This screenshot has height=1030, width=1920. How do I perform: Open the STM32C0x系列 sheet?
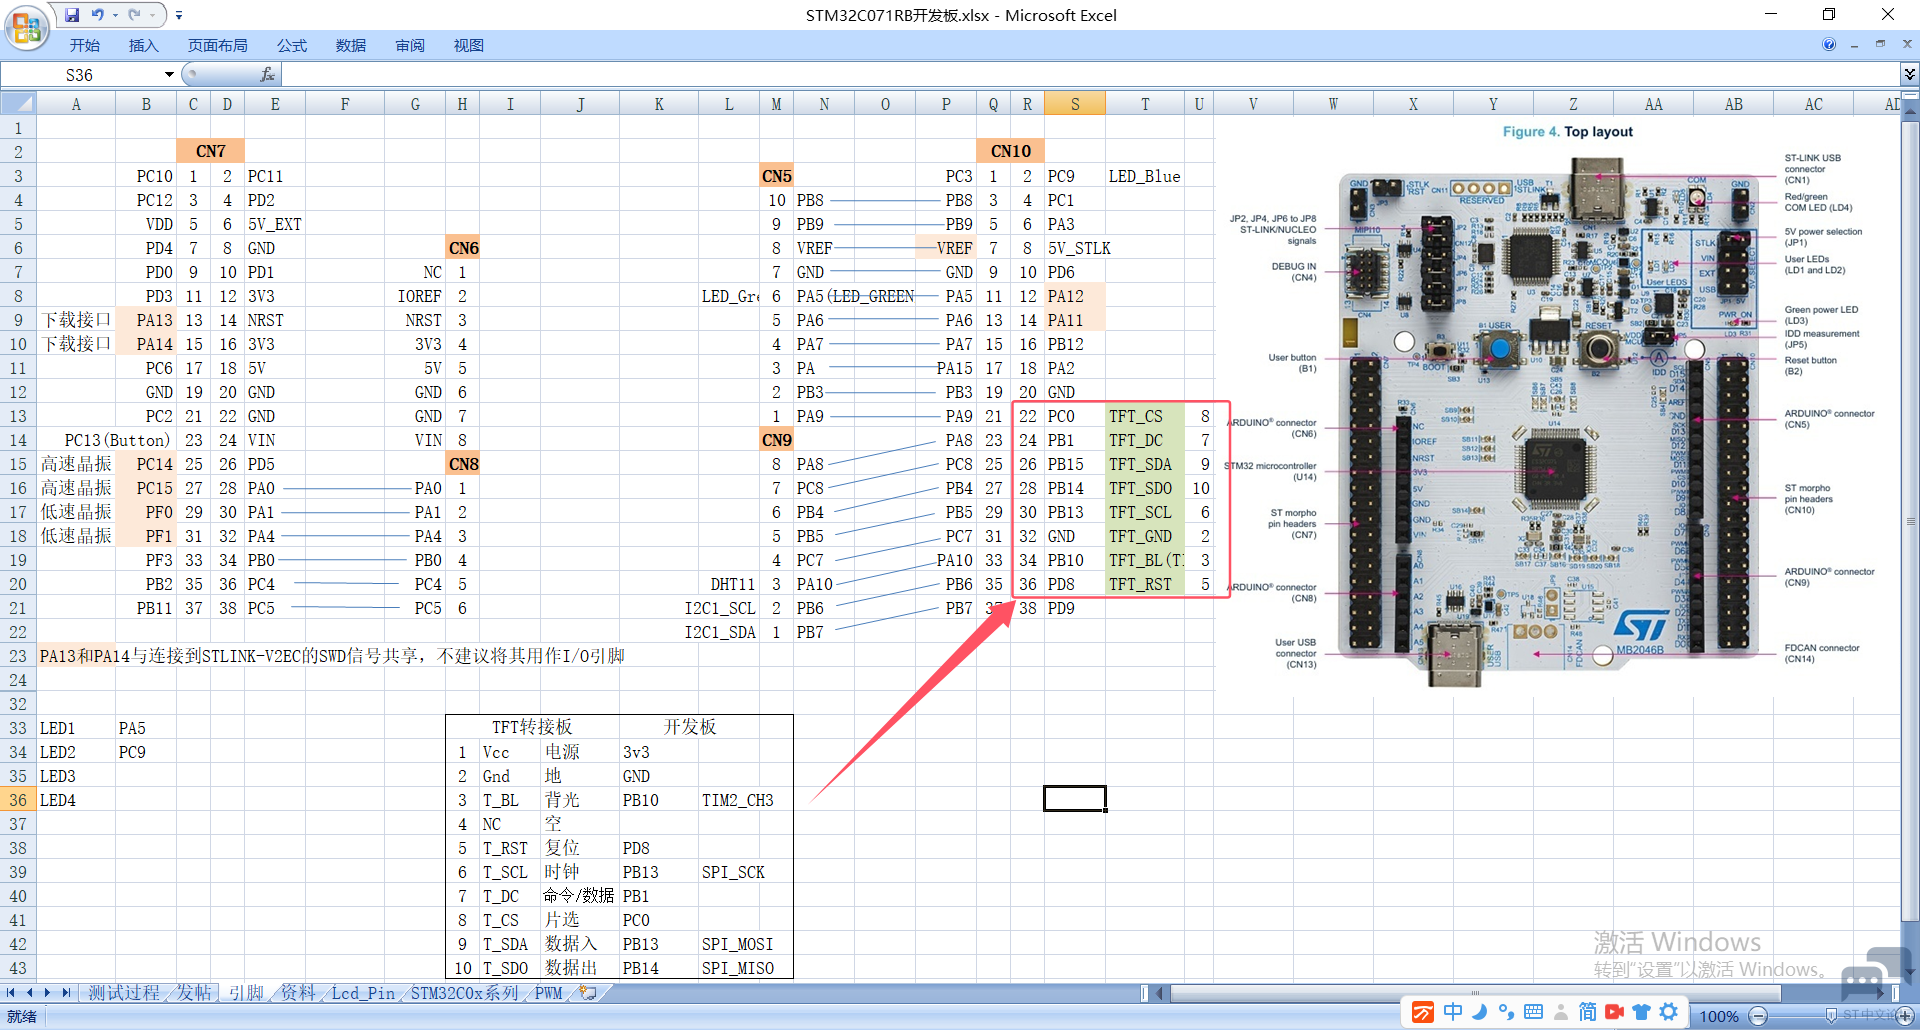coord(465,992)
